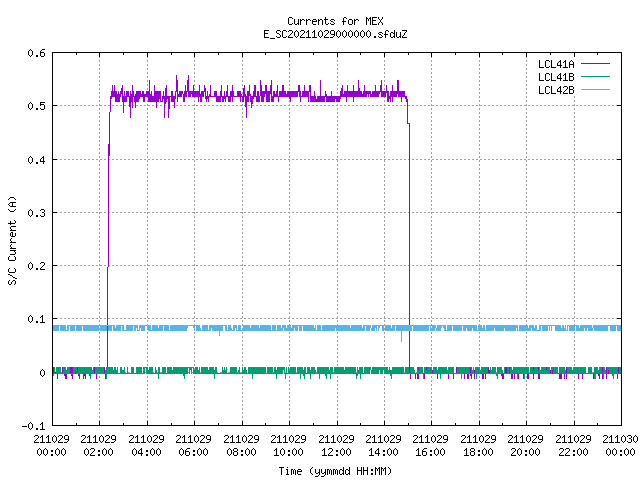
Task: Click the 0.6 y-axis tick label
Action: point(36,53)
